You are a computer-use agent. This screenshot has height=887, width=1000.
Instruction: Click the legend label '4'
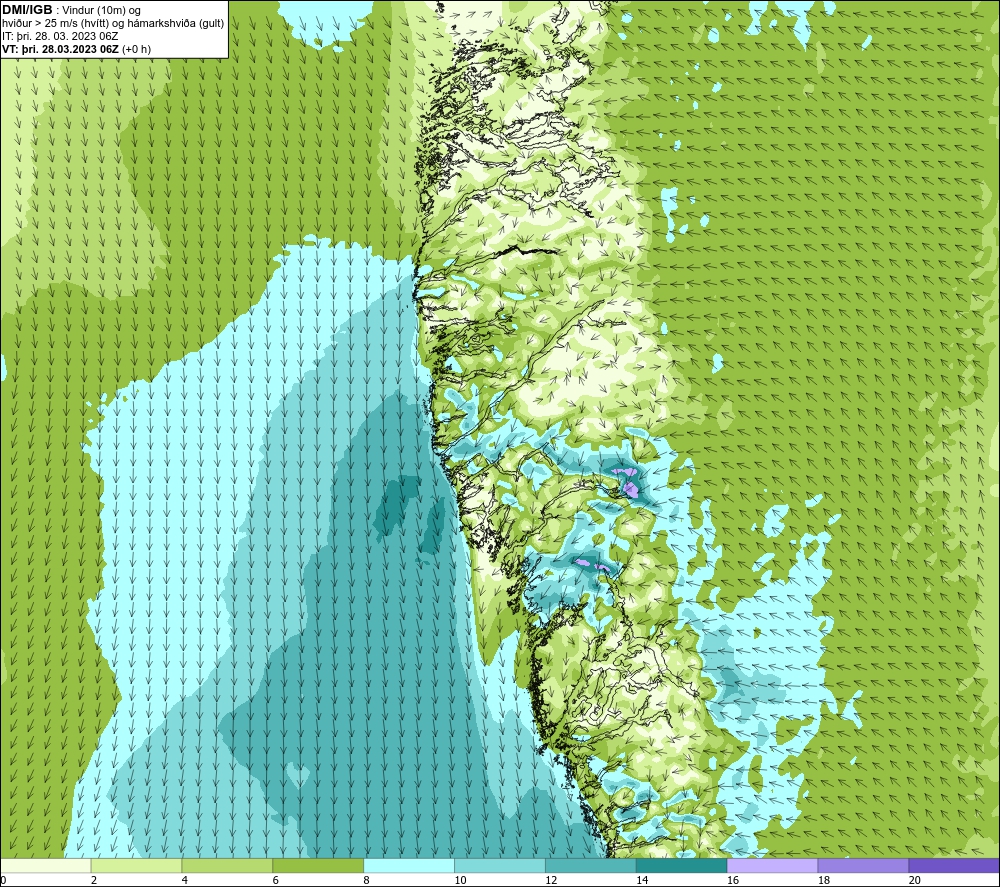(x=185, y=880)
